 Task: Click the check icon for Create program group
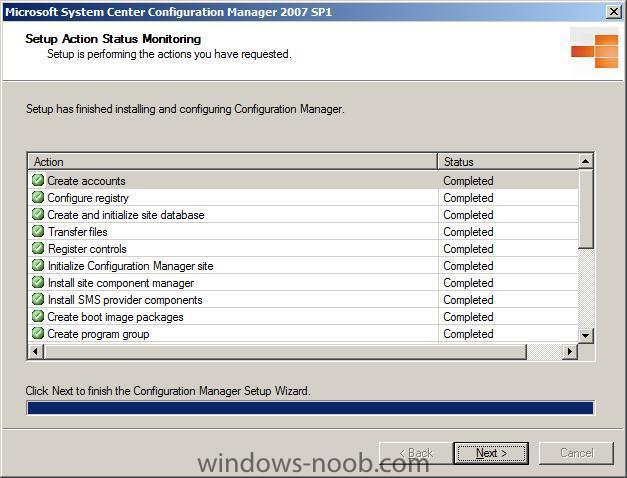38,333
